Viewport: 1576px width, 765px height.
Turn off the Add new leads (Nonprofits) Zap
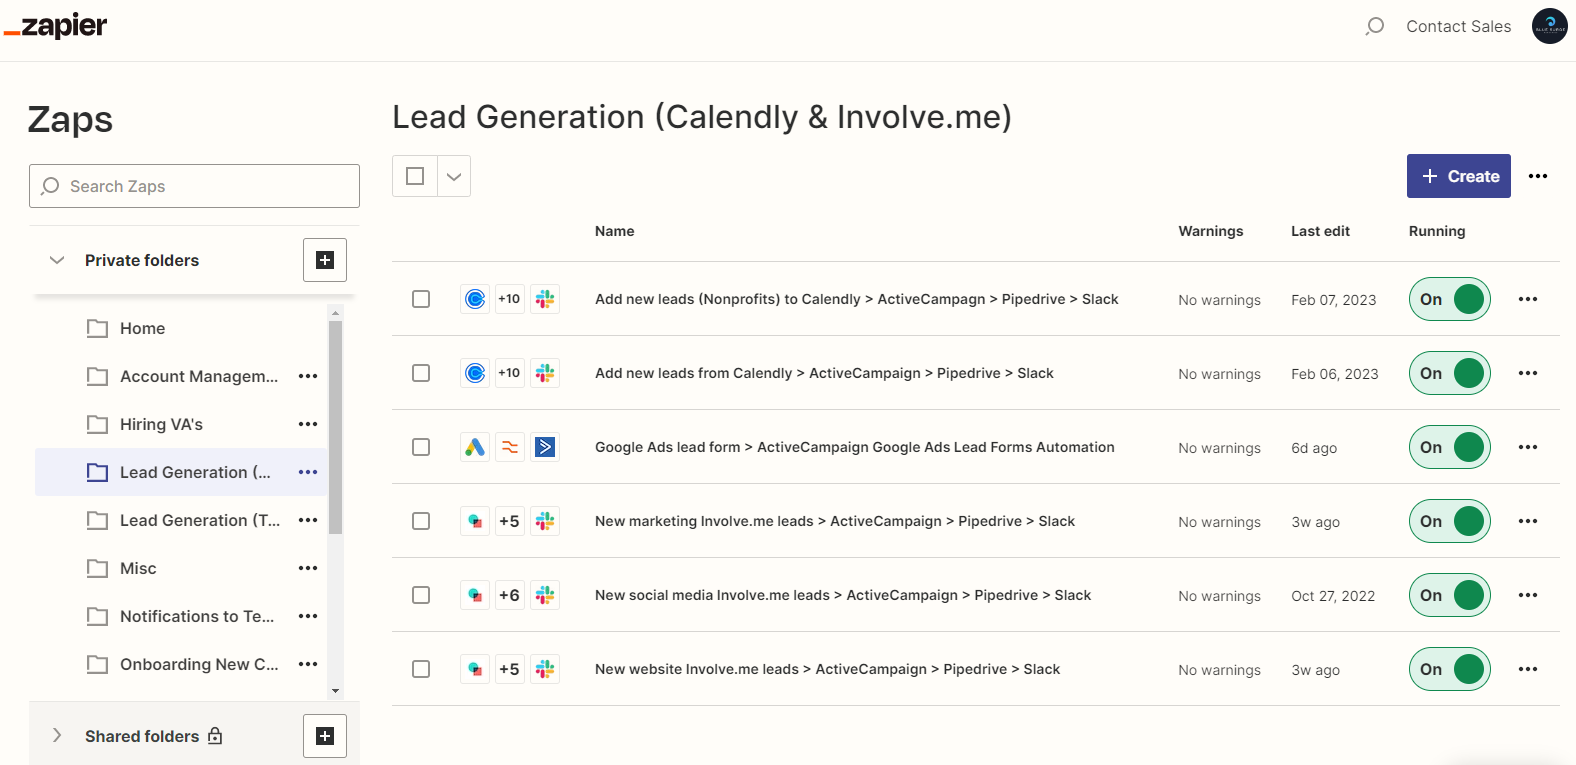1450,299
